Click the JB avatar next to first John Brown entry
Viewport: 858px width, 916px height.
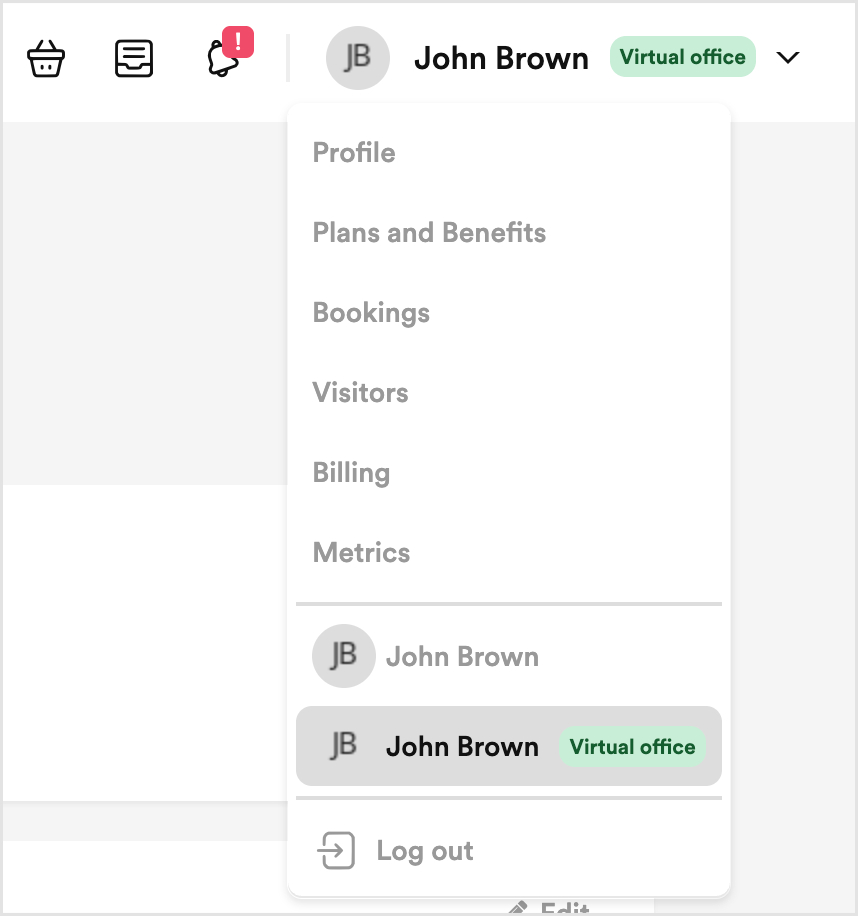click(x=343, y=656)
